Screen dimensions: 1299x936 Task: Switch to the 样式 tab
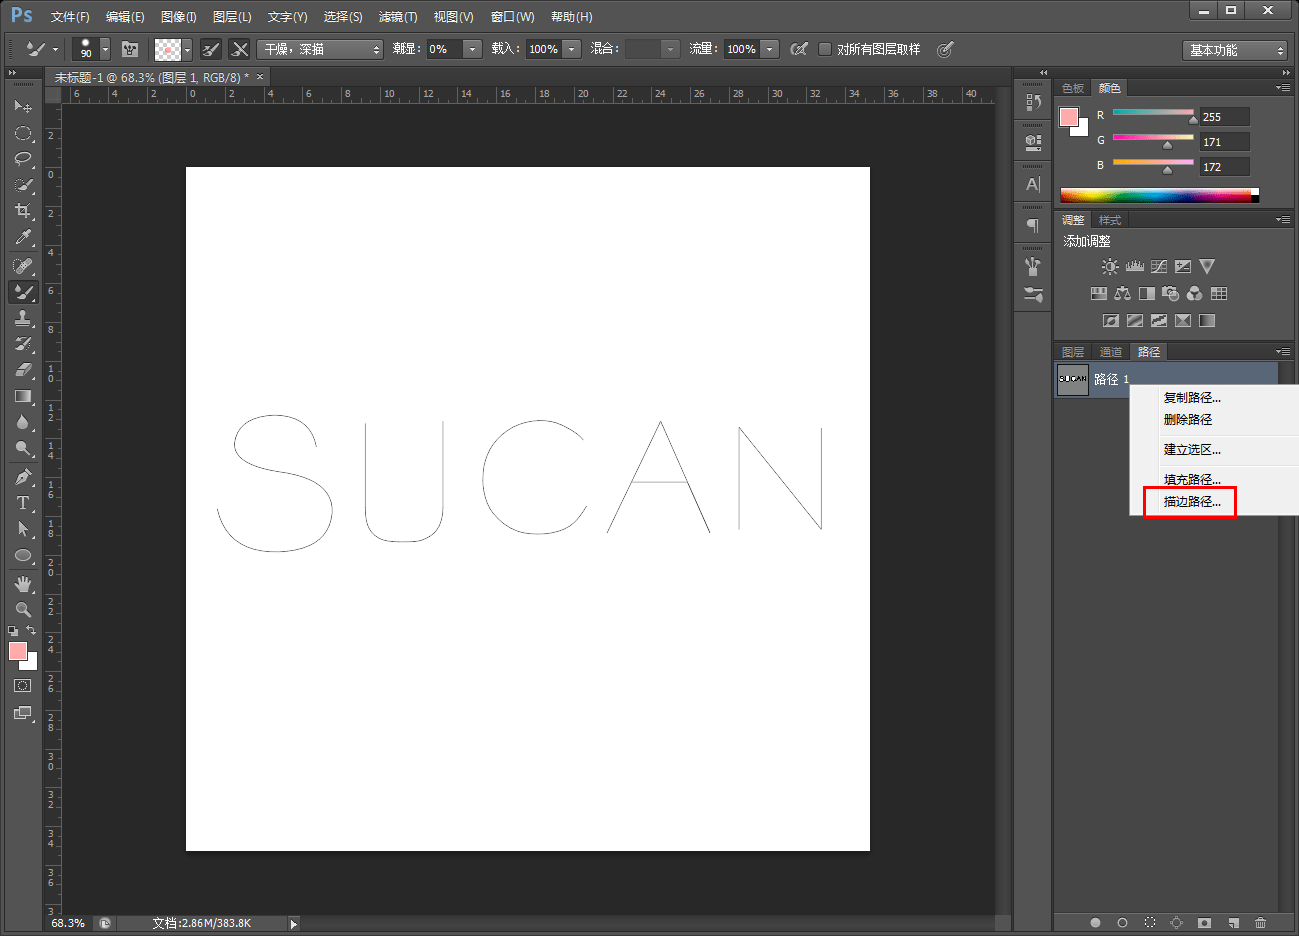1110,220
